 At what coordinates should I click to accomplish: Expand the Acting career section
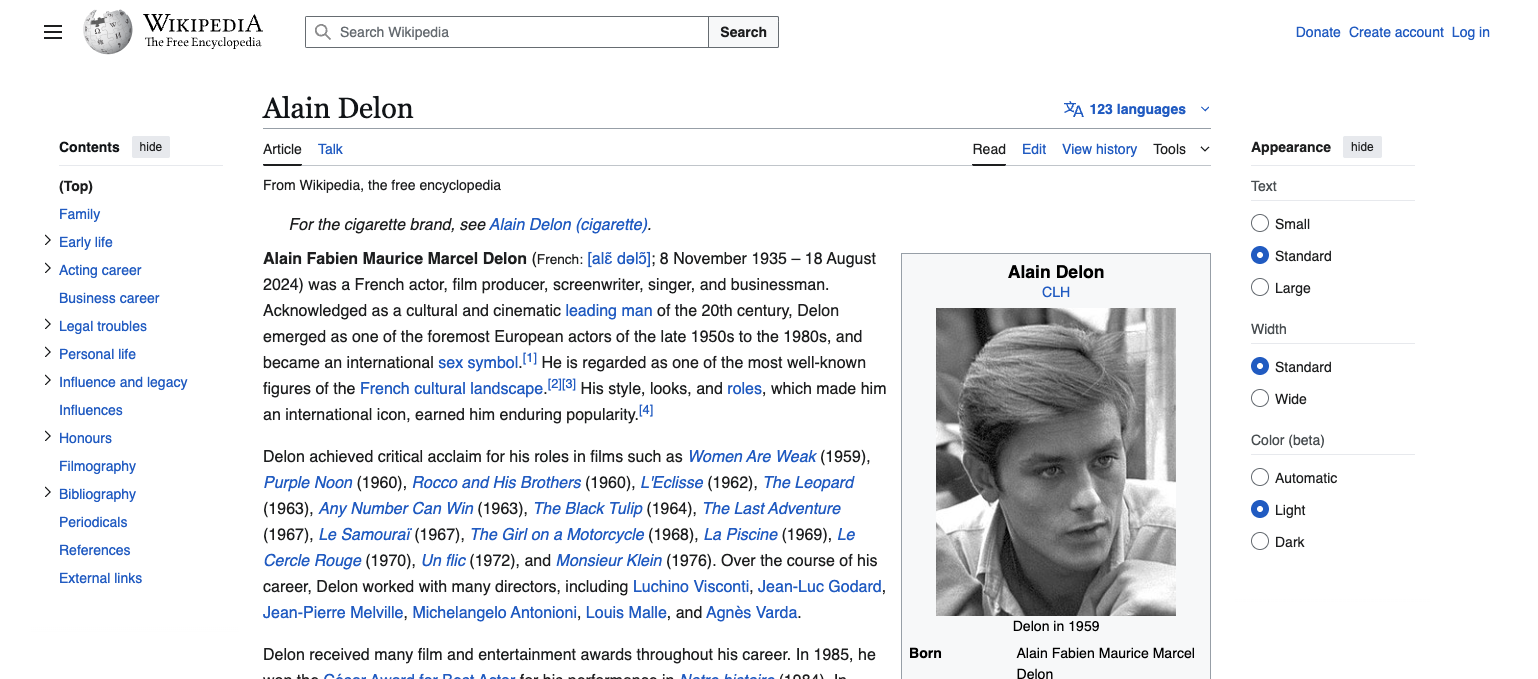[47, 268]
